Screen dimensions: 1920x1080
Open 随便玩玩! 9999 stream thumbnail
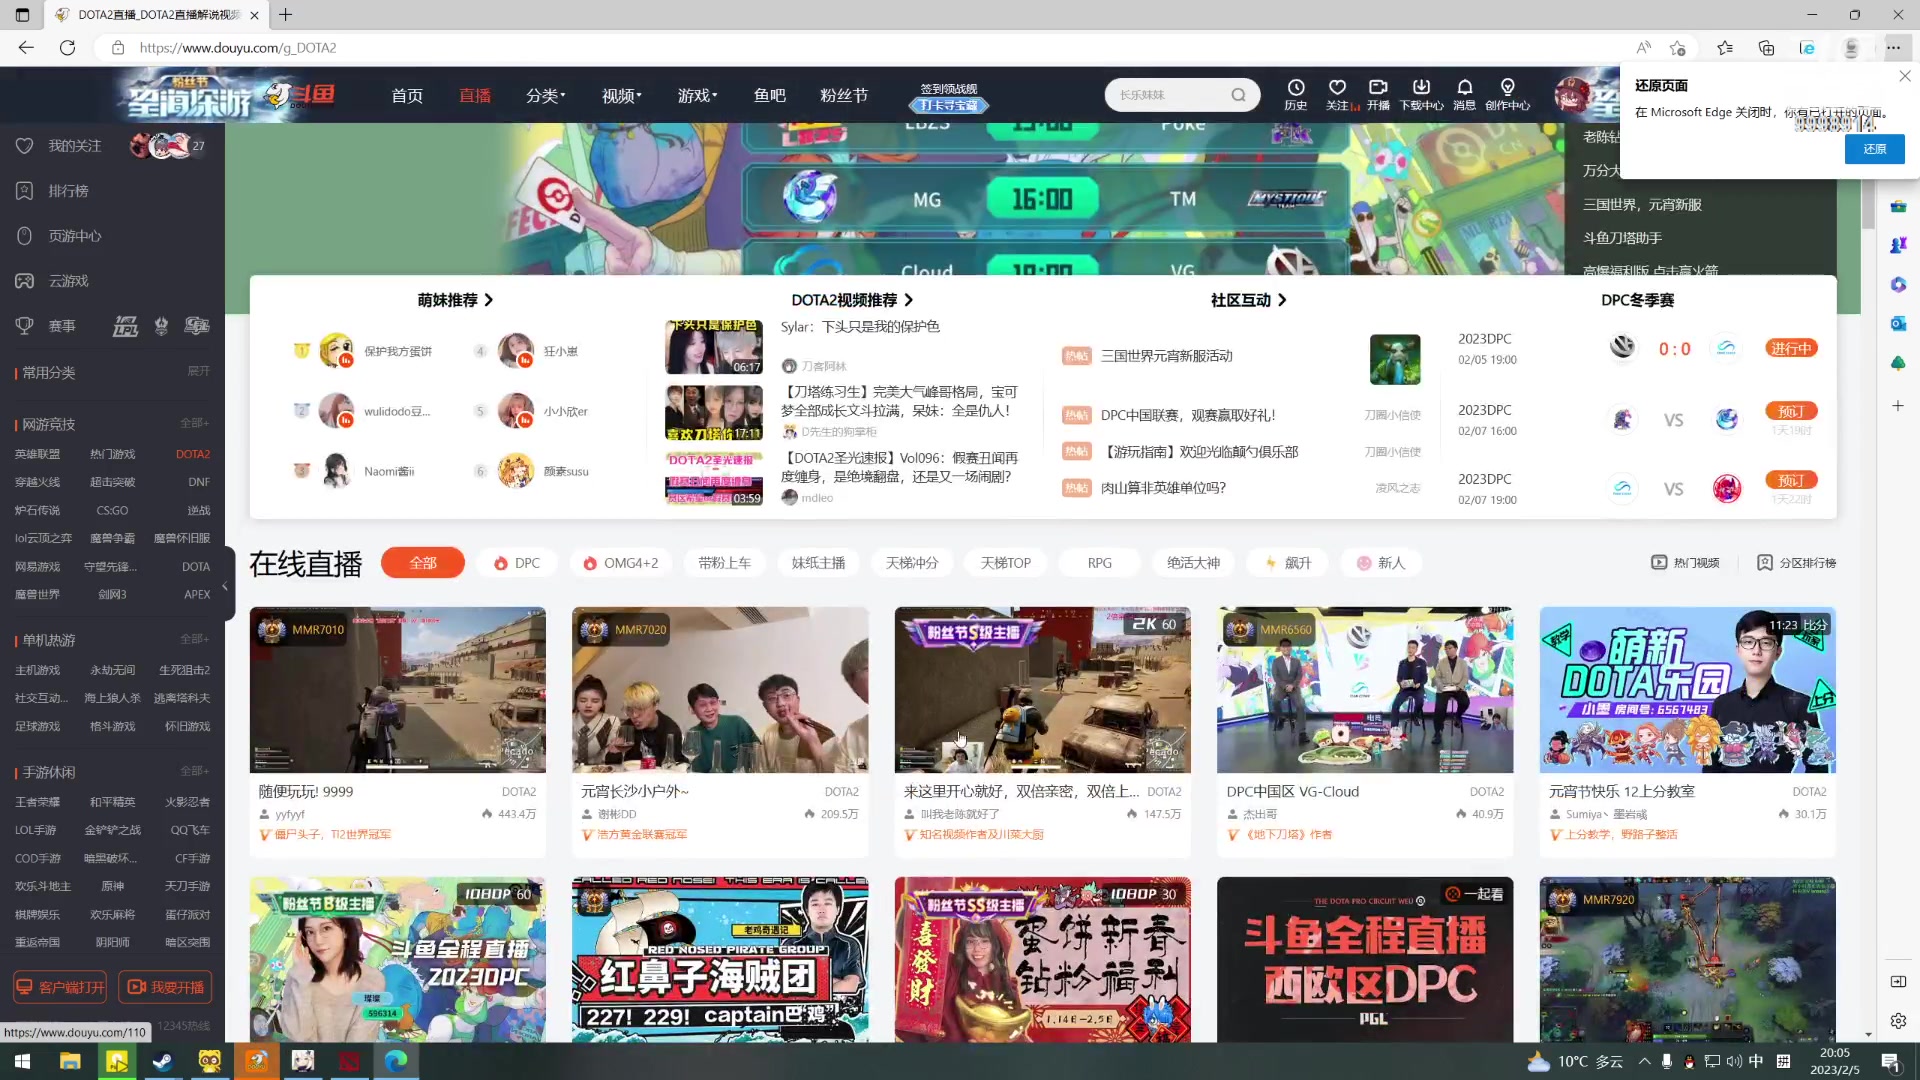[x=398, y=690]
